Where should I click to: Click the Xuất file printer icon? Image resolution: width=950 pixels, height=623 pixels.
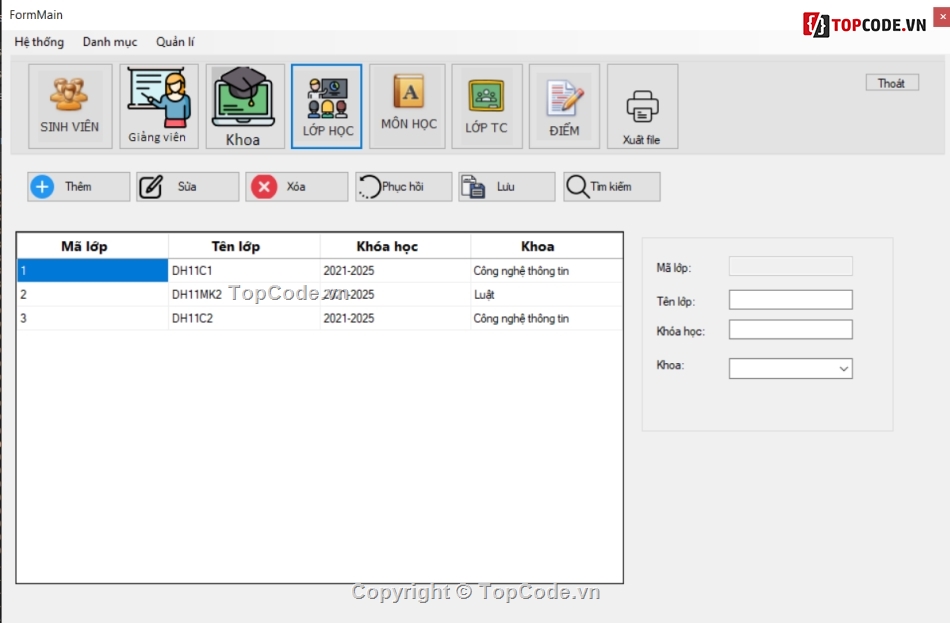click(x=642, y=107)
